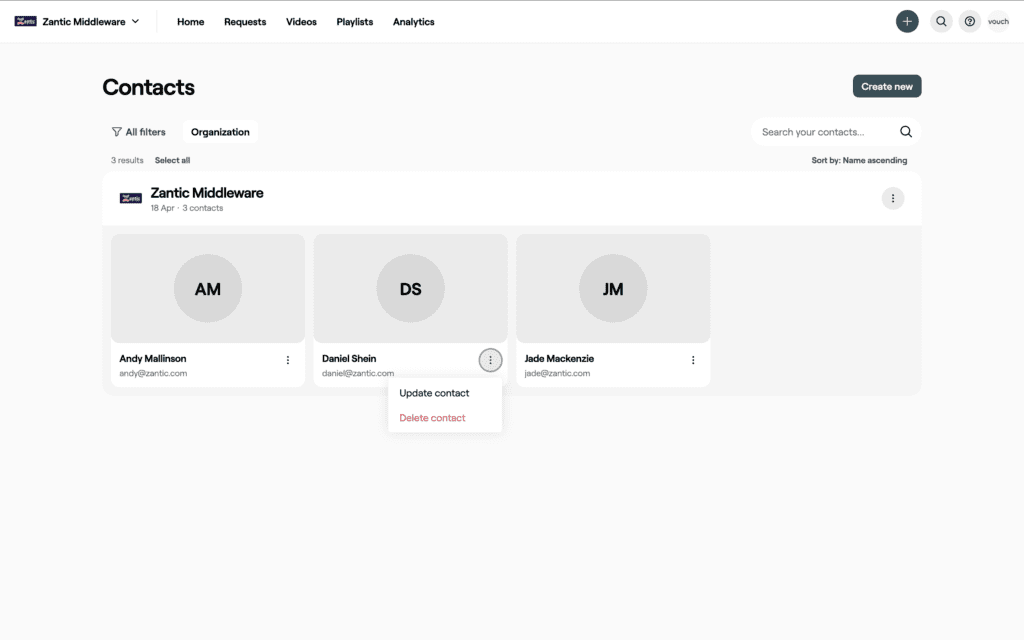Image resolution: width=1024 pixels, height=640 pixels.
Task: Click the Jade Mackenzie name
Action: (x=559, y=359)
